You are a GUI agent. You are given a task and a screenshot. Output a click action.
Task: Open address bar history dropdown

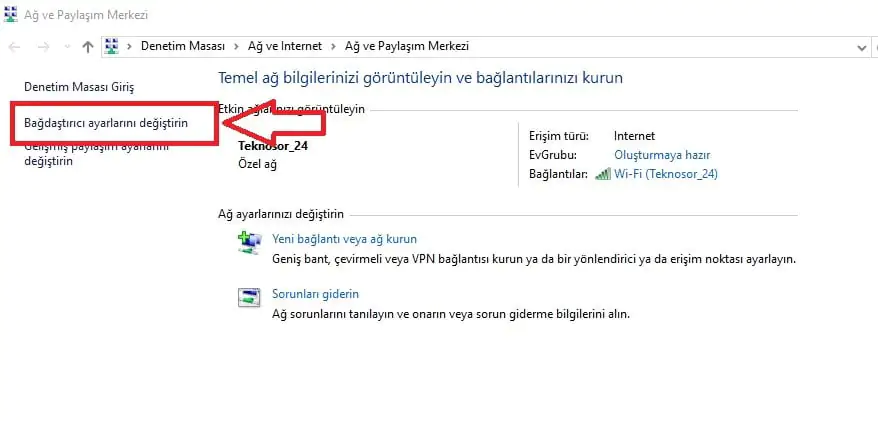click(862, 48)
